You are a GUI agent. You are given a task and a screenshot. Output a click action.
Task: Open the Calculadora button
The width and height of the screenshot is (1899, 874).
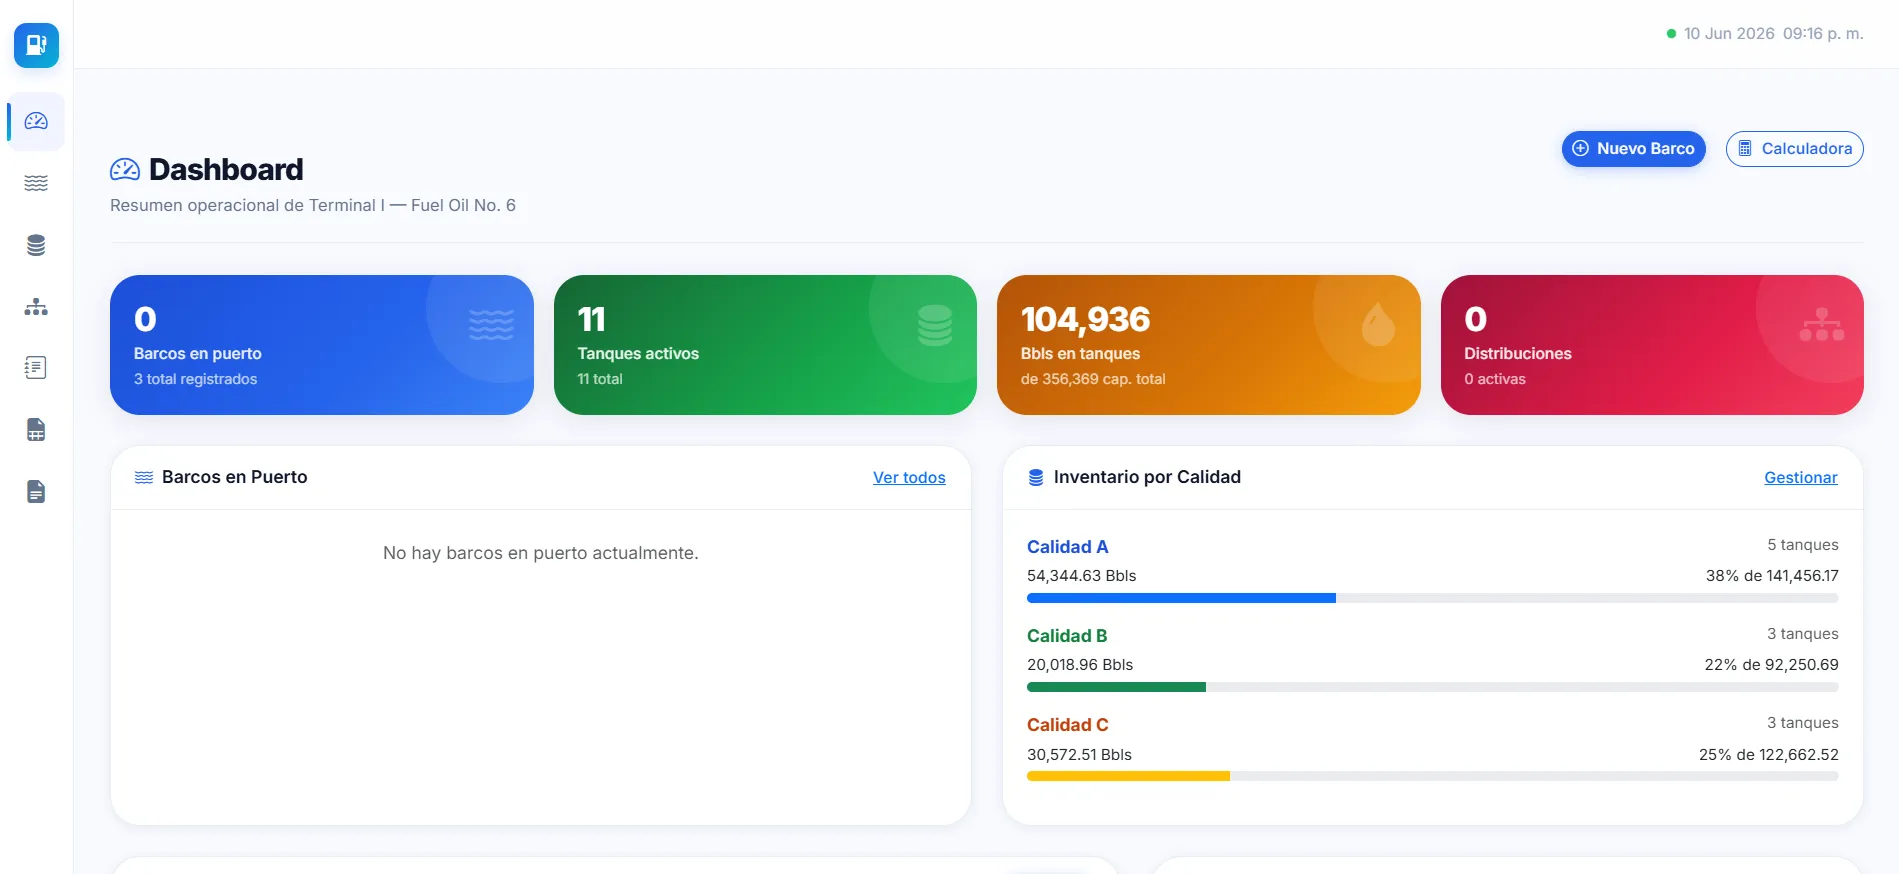(1794, 149)
